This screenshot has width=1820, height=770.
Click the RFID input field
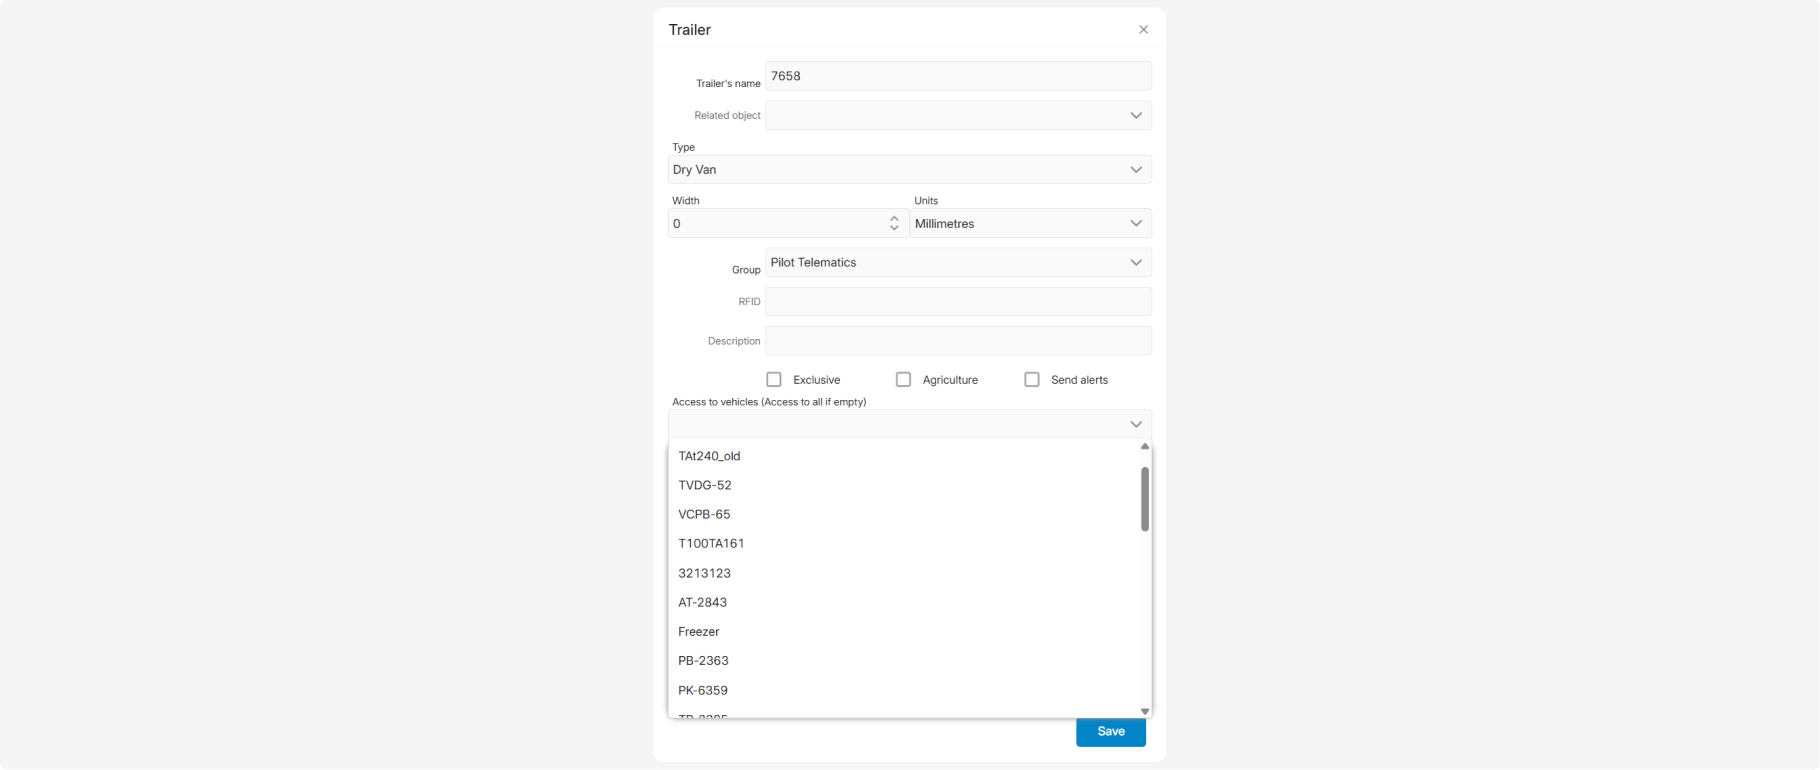(958, 301)
